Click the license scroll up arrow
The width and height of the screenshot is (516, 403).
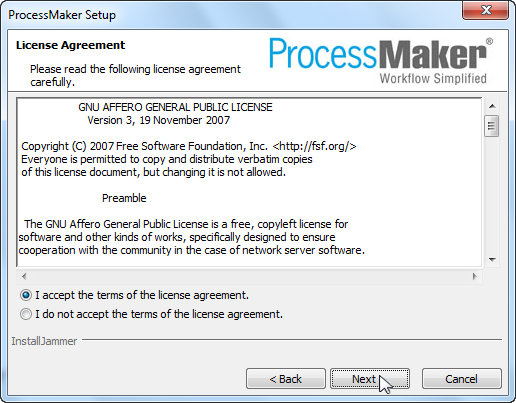pos(492,106)
